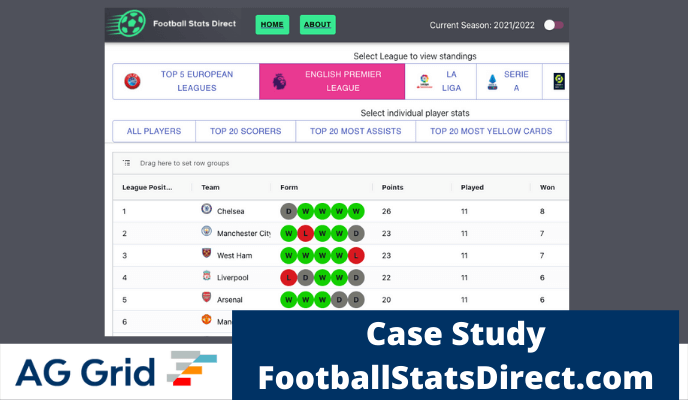Open the HOME page

(x=271, y=25)
